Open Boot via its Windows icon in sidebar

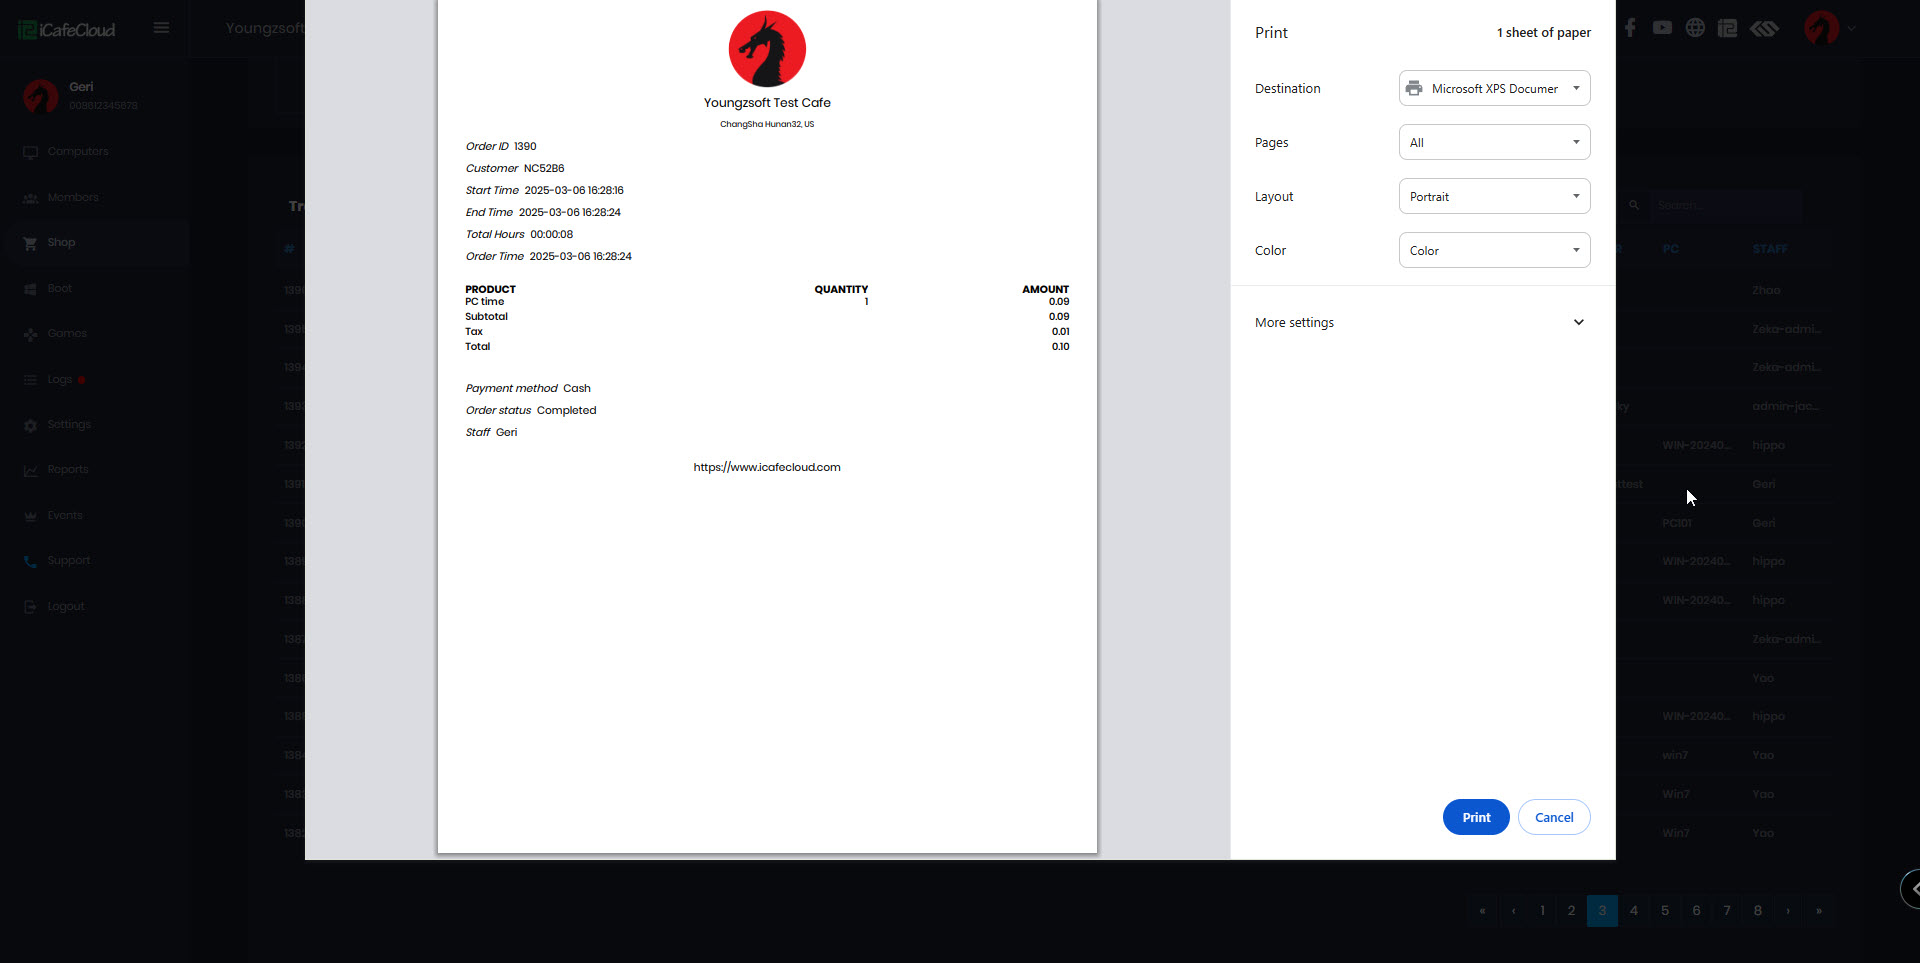tap(30, 289)
